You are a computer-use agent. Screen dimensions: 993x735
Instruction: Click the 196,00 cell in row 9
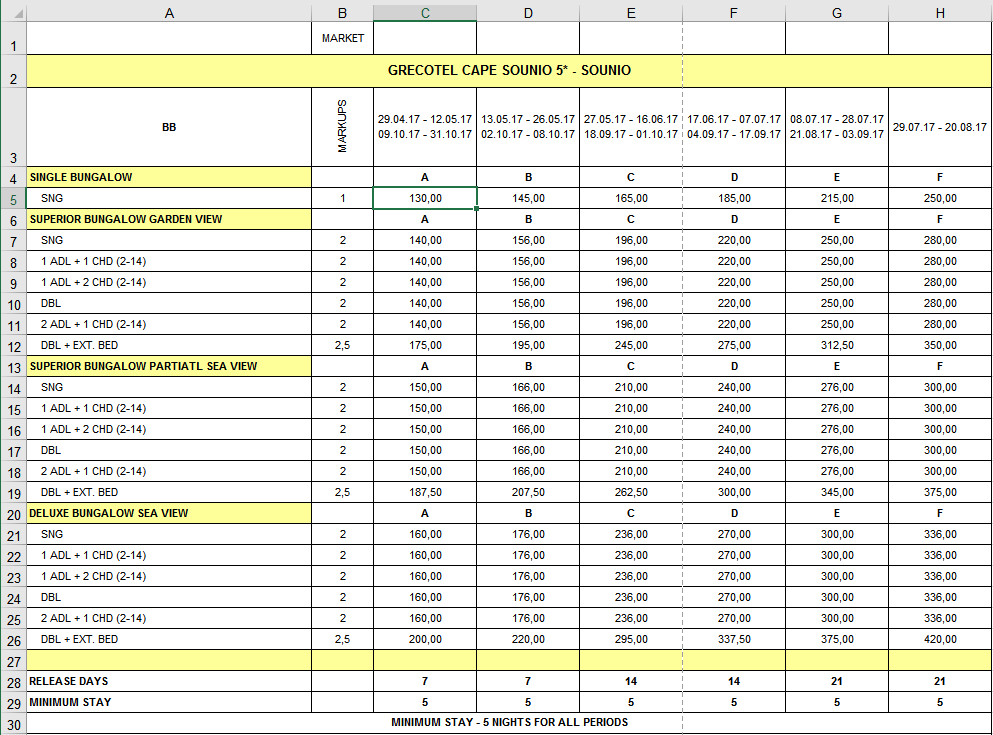tap(631, 282)
